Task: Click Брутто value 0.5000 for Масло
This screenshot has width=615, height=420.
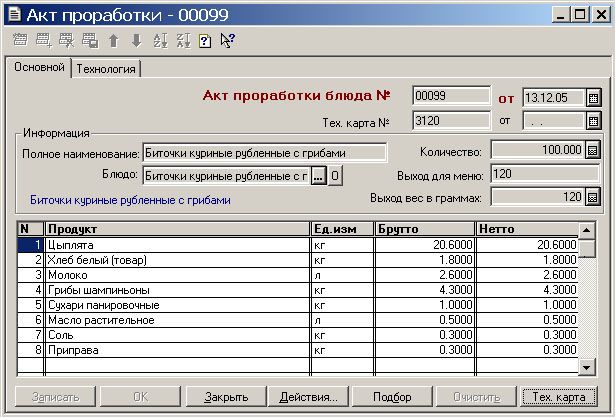Action: pos(425,320)
